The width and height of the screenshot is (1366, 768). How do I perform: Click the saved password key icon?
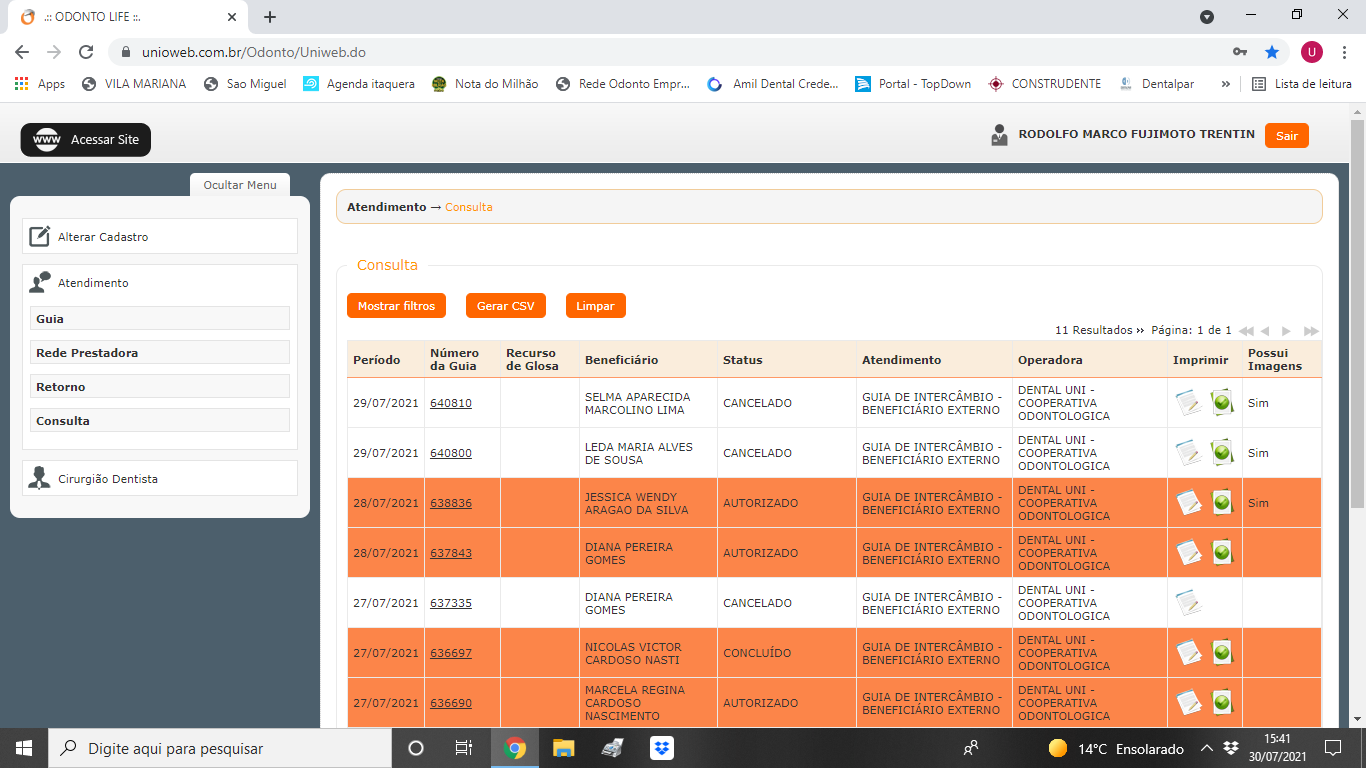(x=1239, y=52)
